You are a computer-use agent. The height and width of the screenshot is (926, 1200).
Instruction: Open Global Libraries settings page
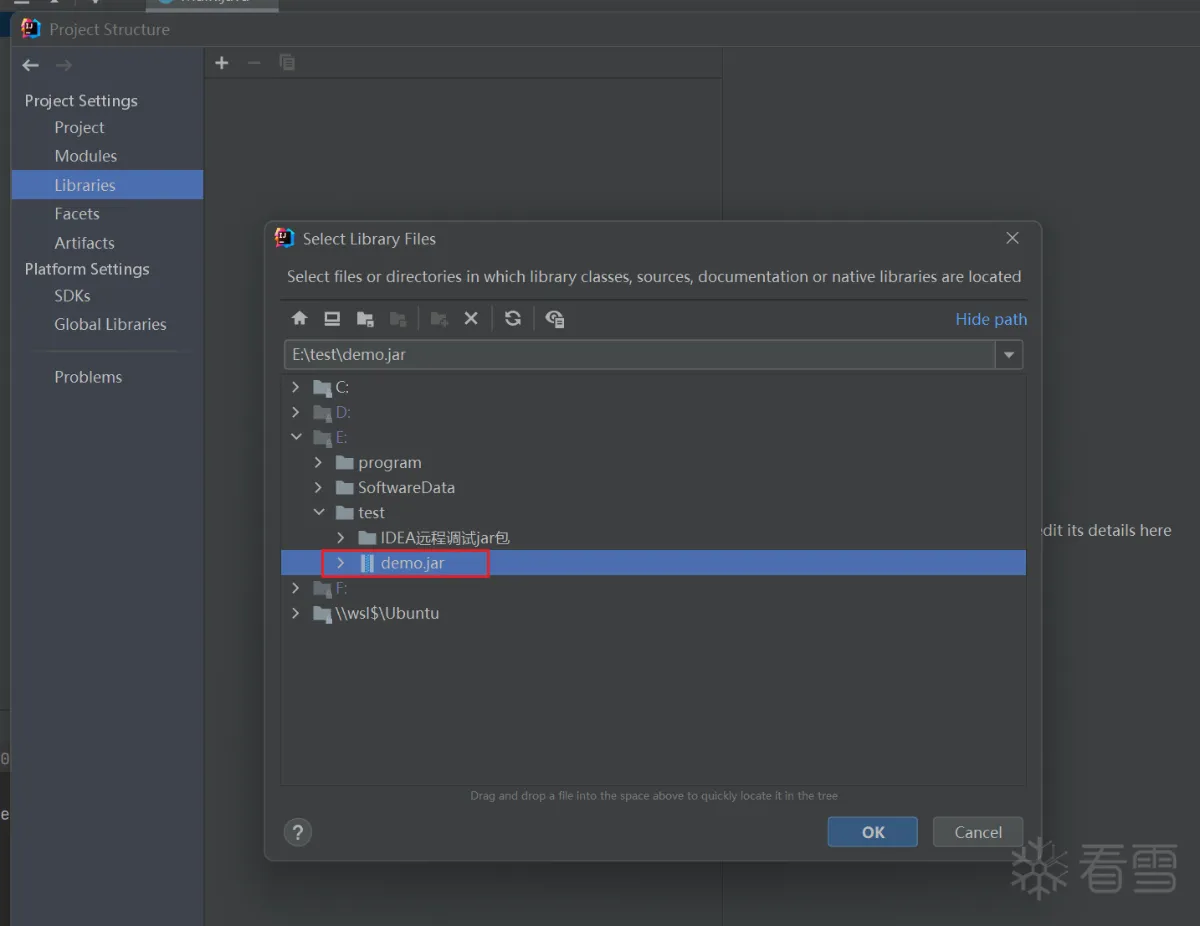tap(110, 324)
